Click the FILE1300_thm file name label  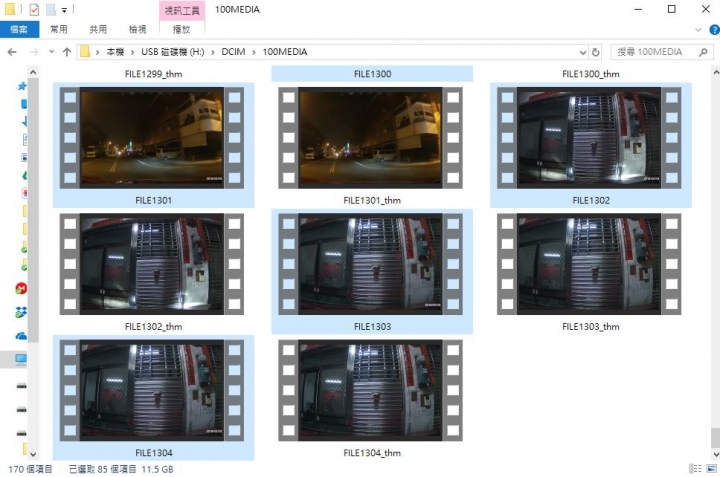tap(591, 74)
